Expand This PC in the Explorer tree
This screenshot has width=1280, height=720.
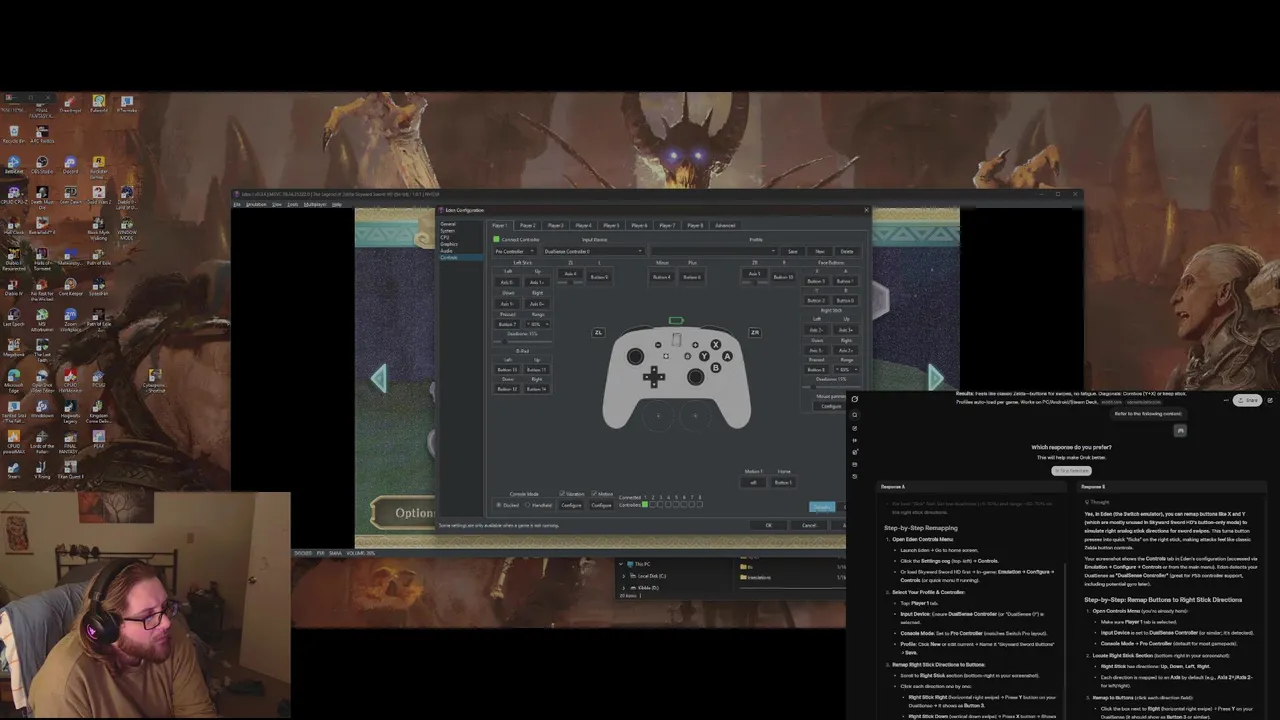pyautogui.click(x=623, y=564)
